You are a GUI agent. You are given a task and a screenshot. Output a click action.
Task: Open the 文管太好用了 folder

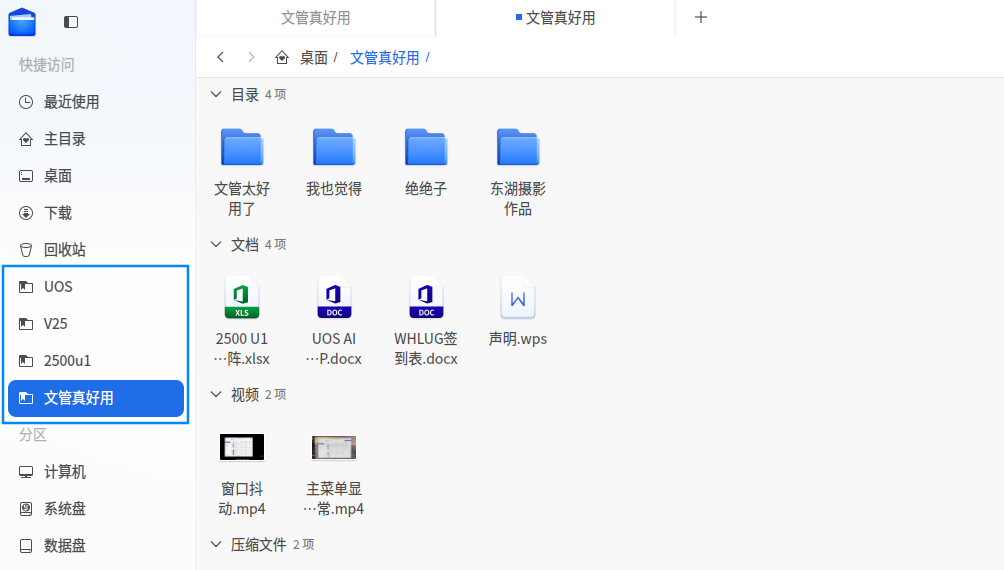click(242, 148)
